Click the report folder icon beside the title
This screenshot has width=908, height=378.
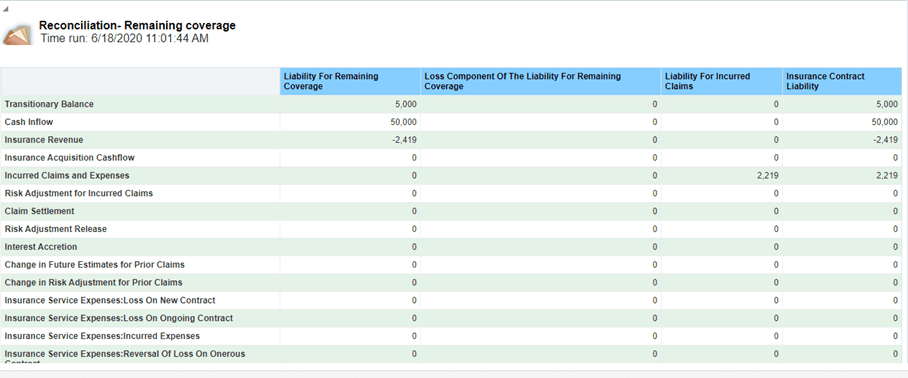18,34
